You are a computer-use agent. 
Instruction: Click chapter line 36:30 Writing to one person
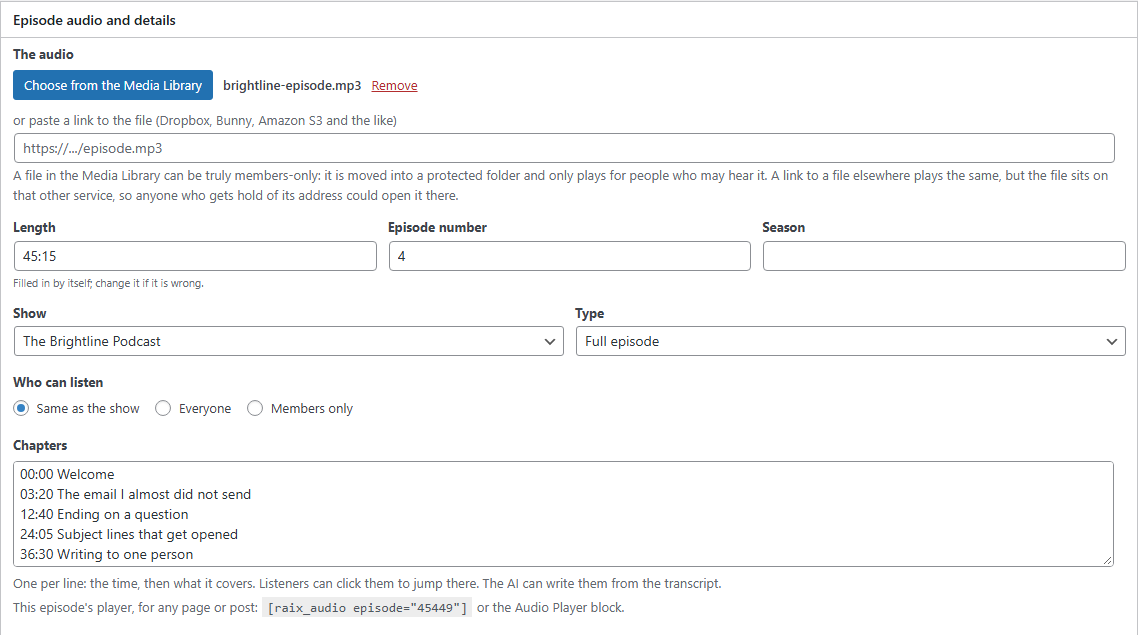(x=107, y=554)
